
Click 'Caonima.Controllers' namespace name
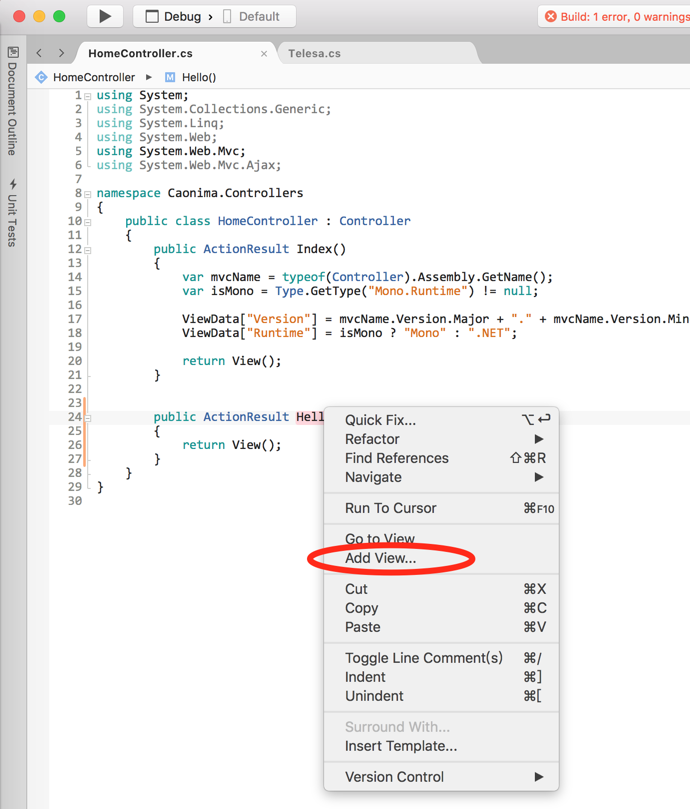235,193
